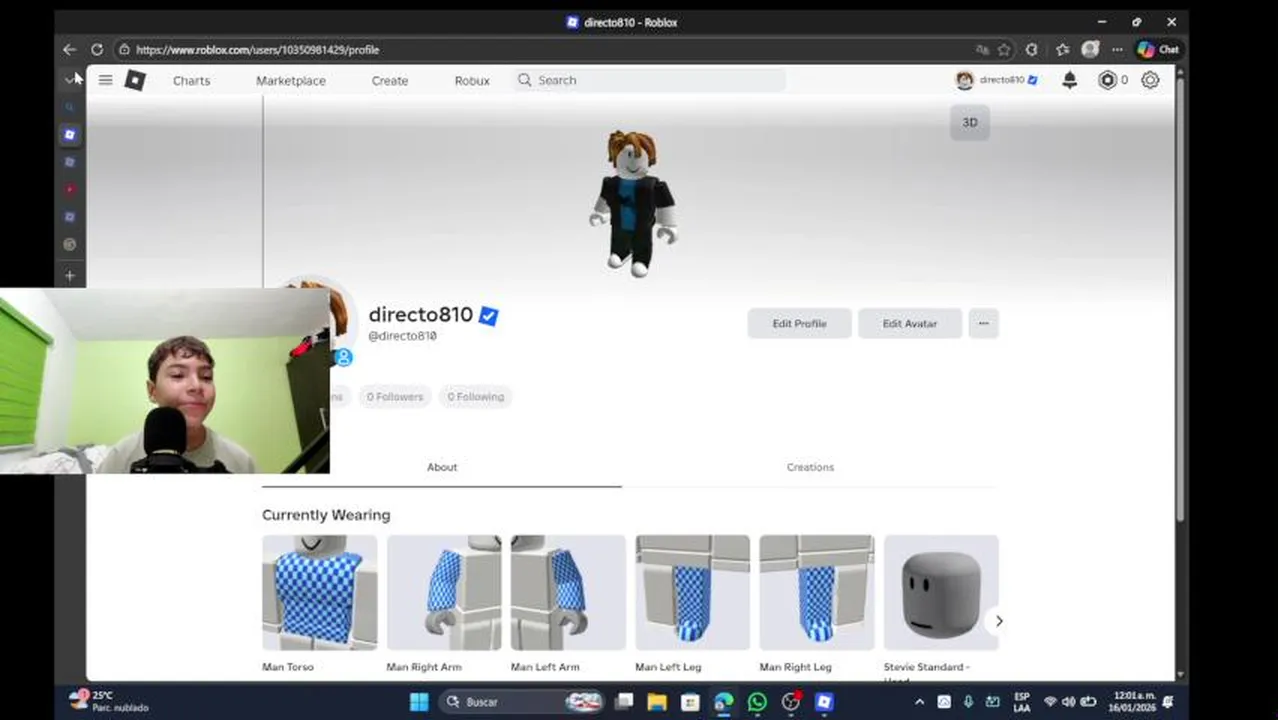Click the directo810 username in the top bar
Screen dimensions: 1278x720
pyautogui.click(x=1001, y=80)
